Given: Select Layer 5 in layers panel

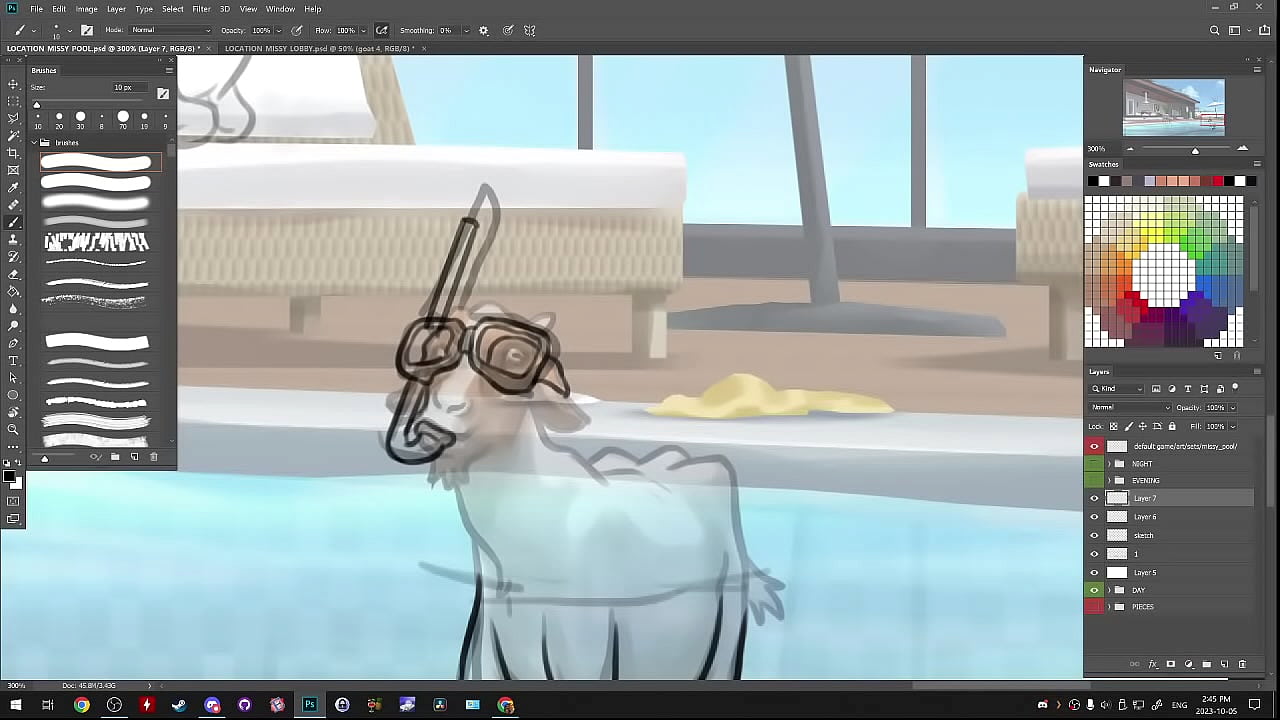Looking at the screenshot, I should 1145,572.
